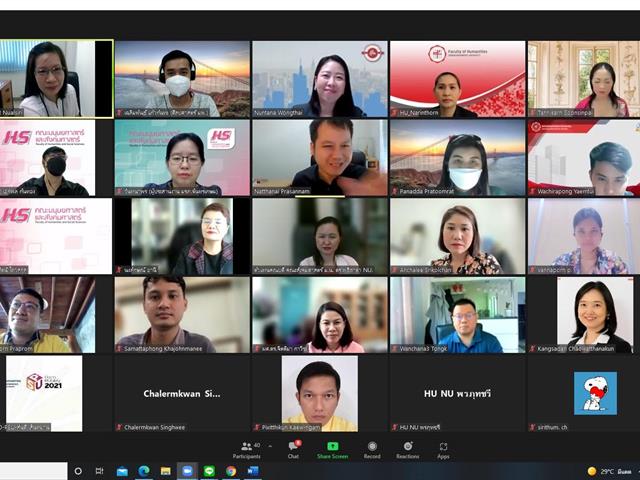Click the Snoopy profile picture
The width and height of the screenshot is (640, 480).
click(596, 393)
